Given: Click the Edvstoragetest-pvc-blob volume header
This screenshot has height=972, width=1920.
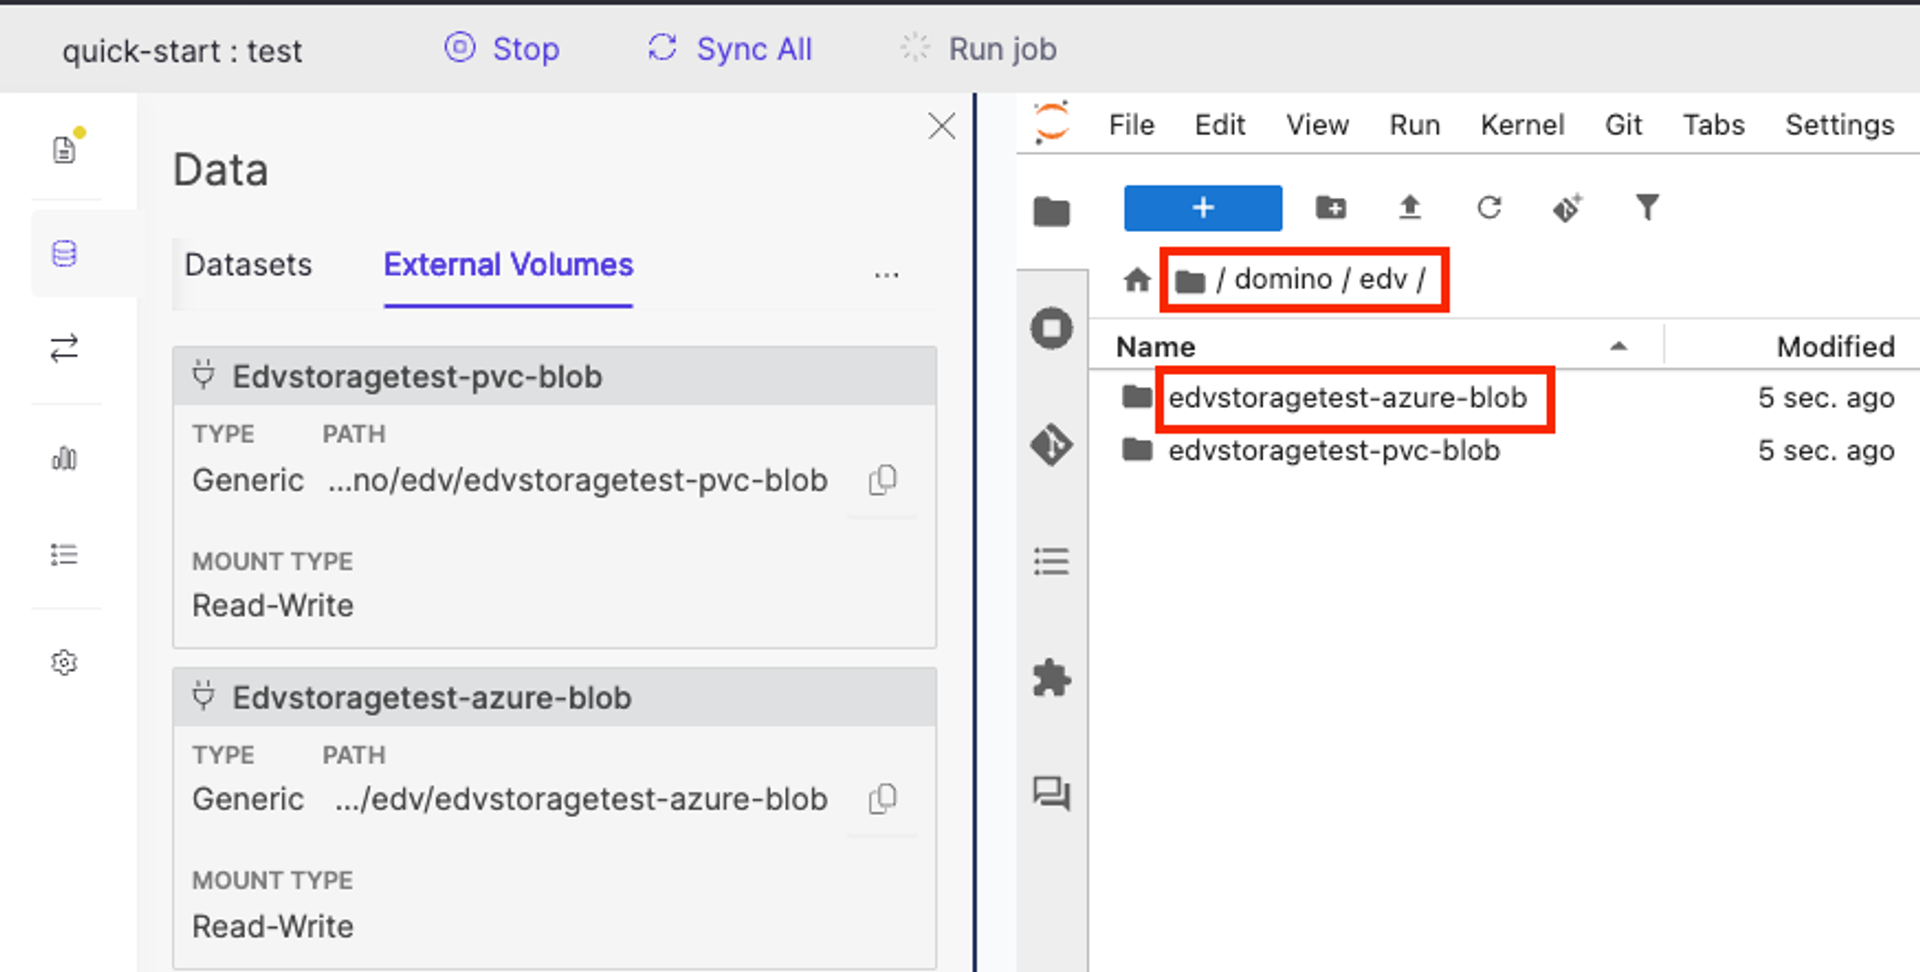Looking at the screenshot, I should 554,377.
